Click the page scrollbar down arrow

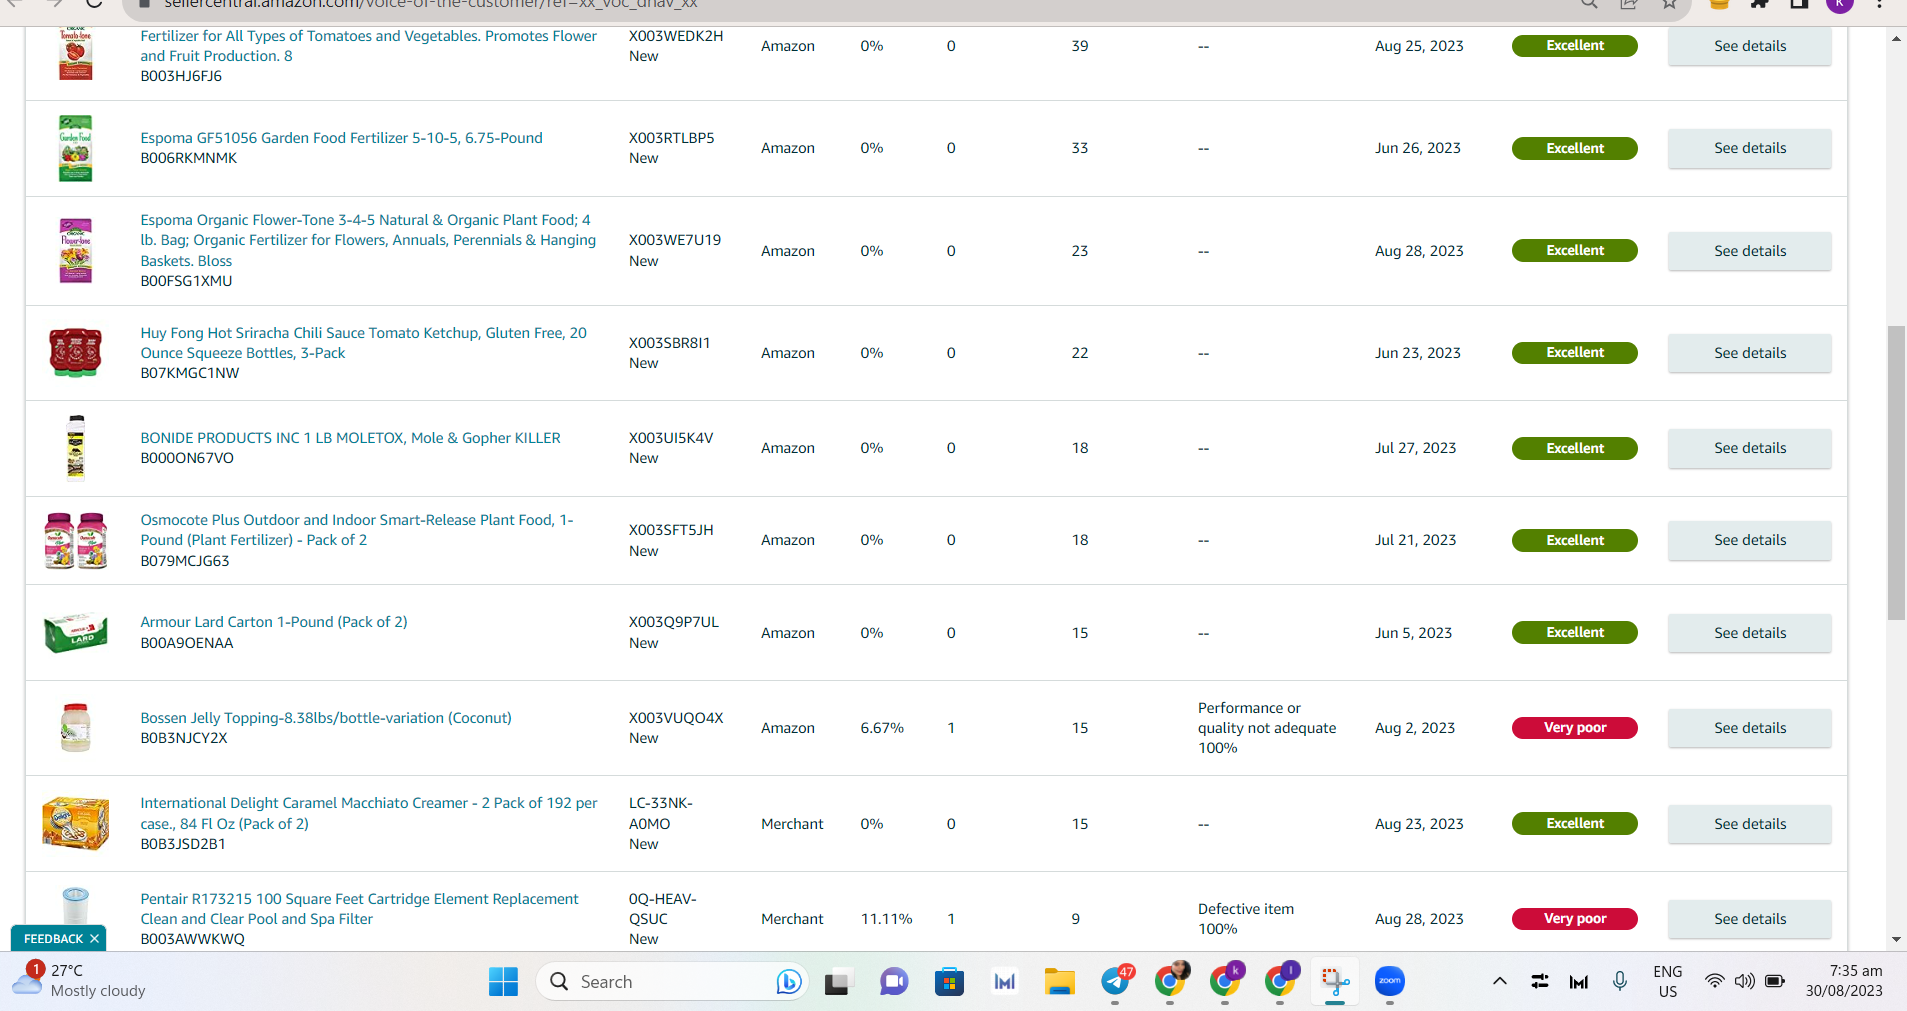tap(1896, 940)
